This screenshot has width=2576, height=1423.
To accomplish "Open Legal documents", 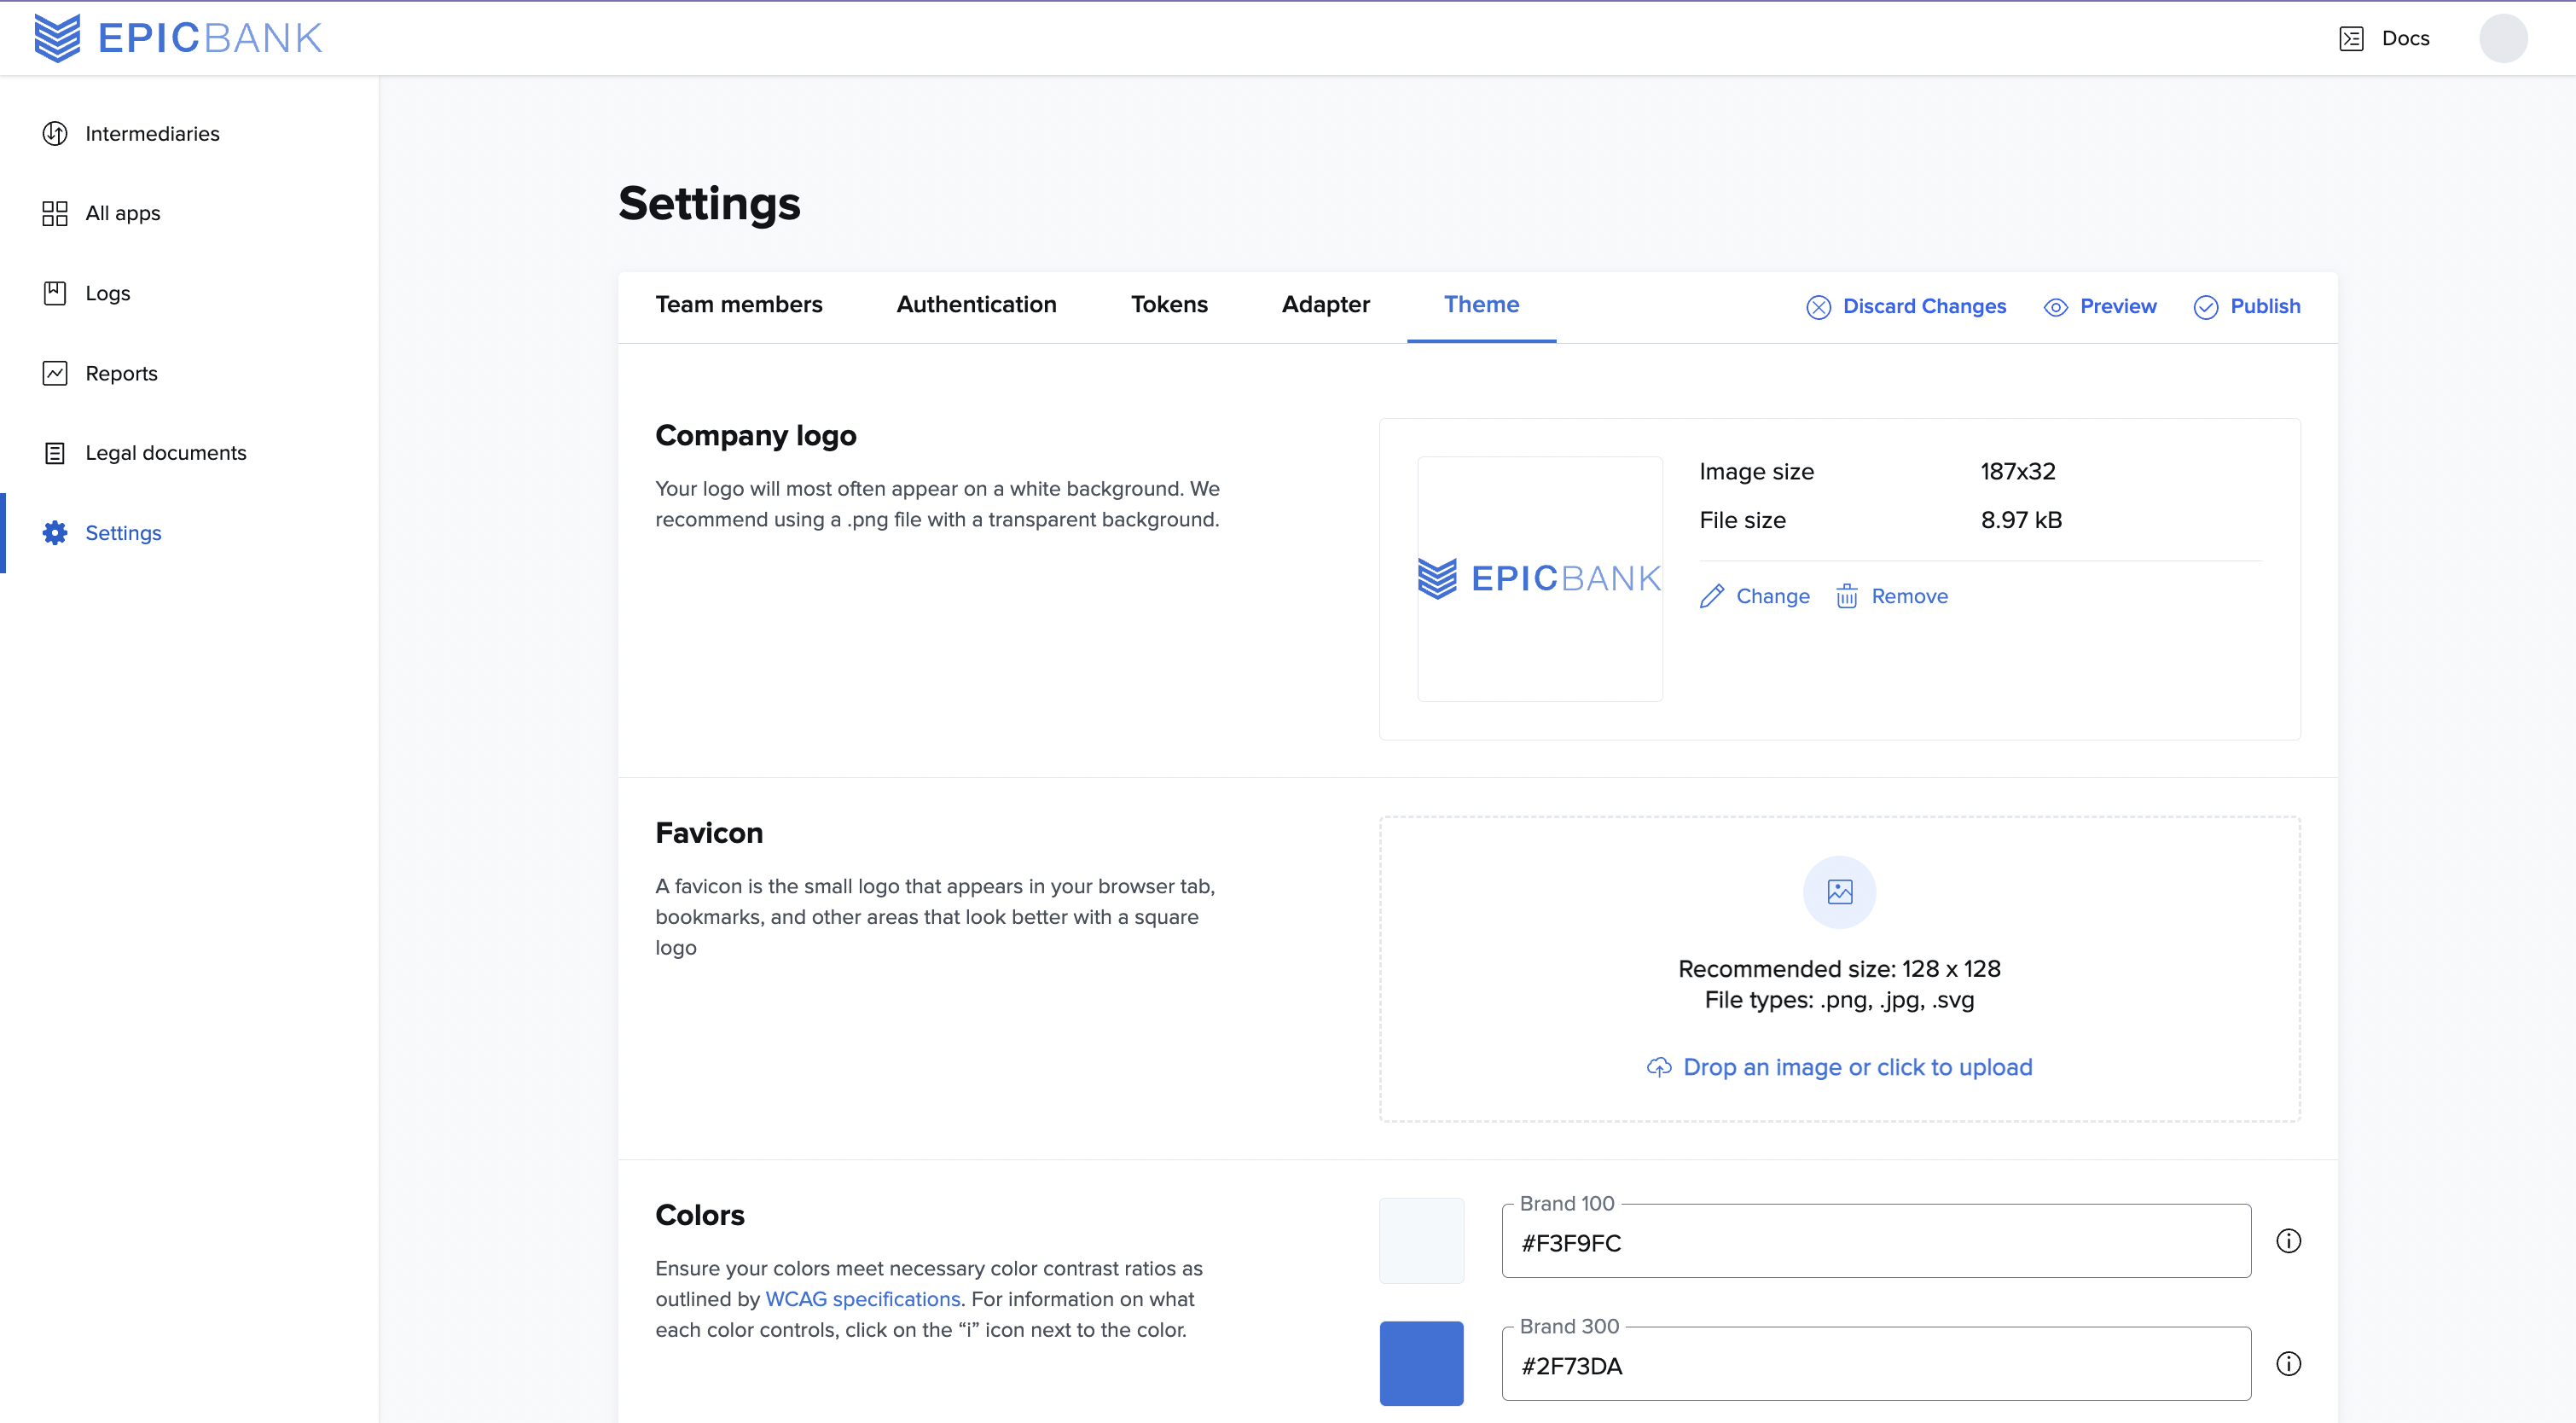I will click(166, 452).
